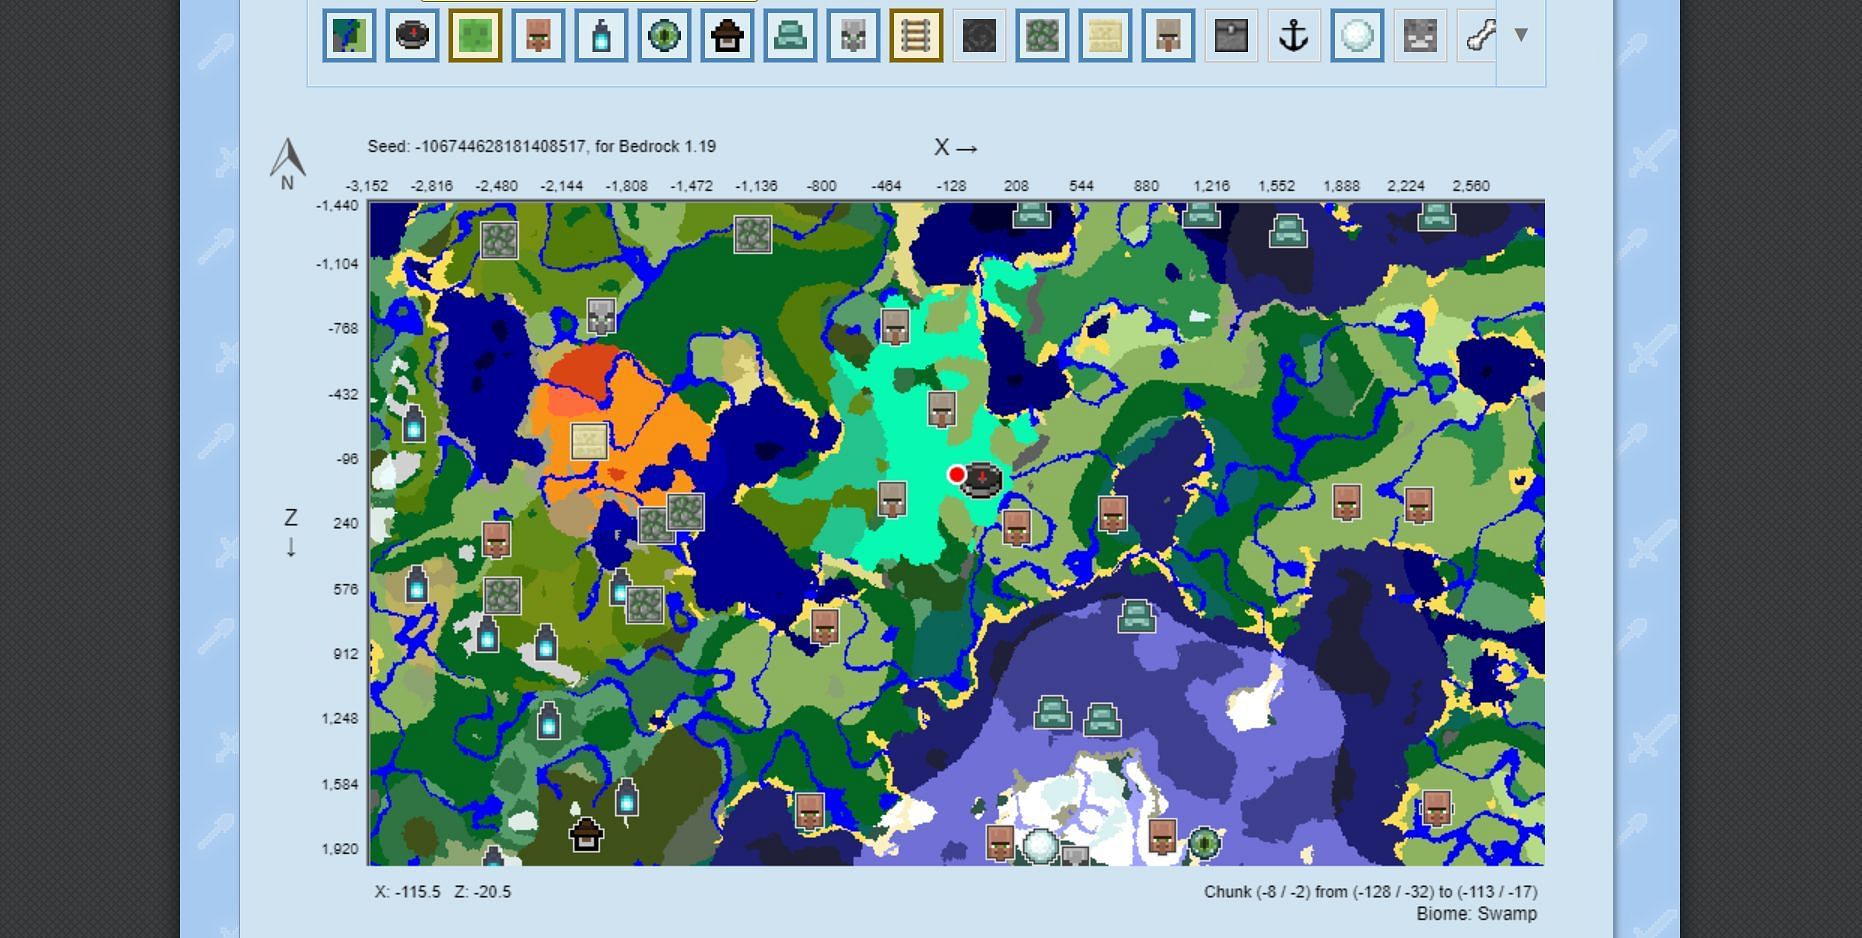Toggle the Witch Hut filter in the toolbar

point(727,36)
